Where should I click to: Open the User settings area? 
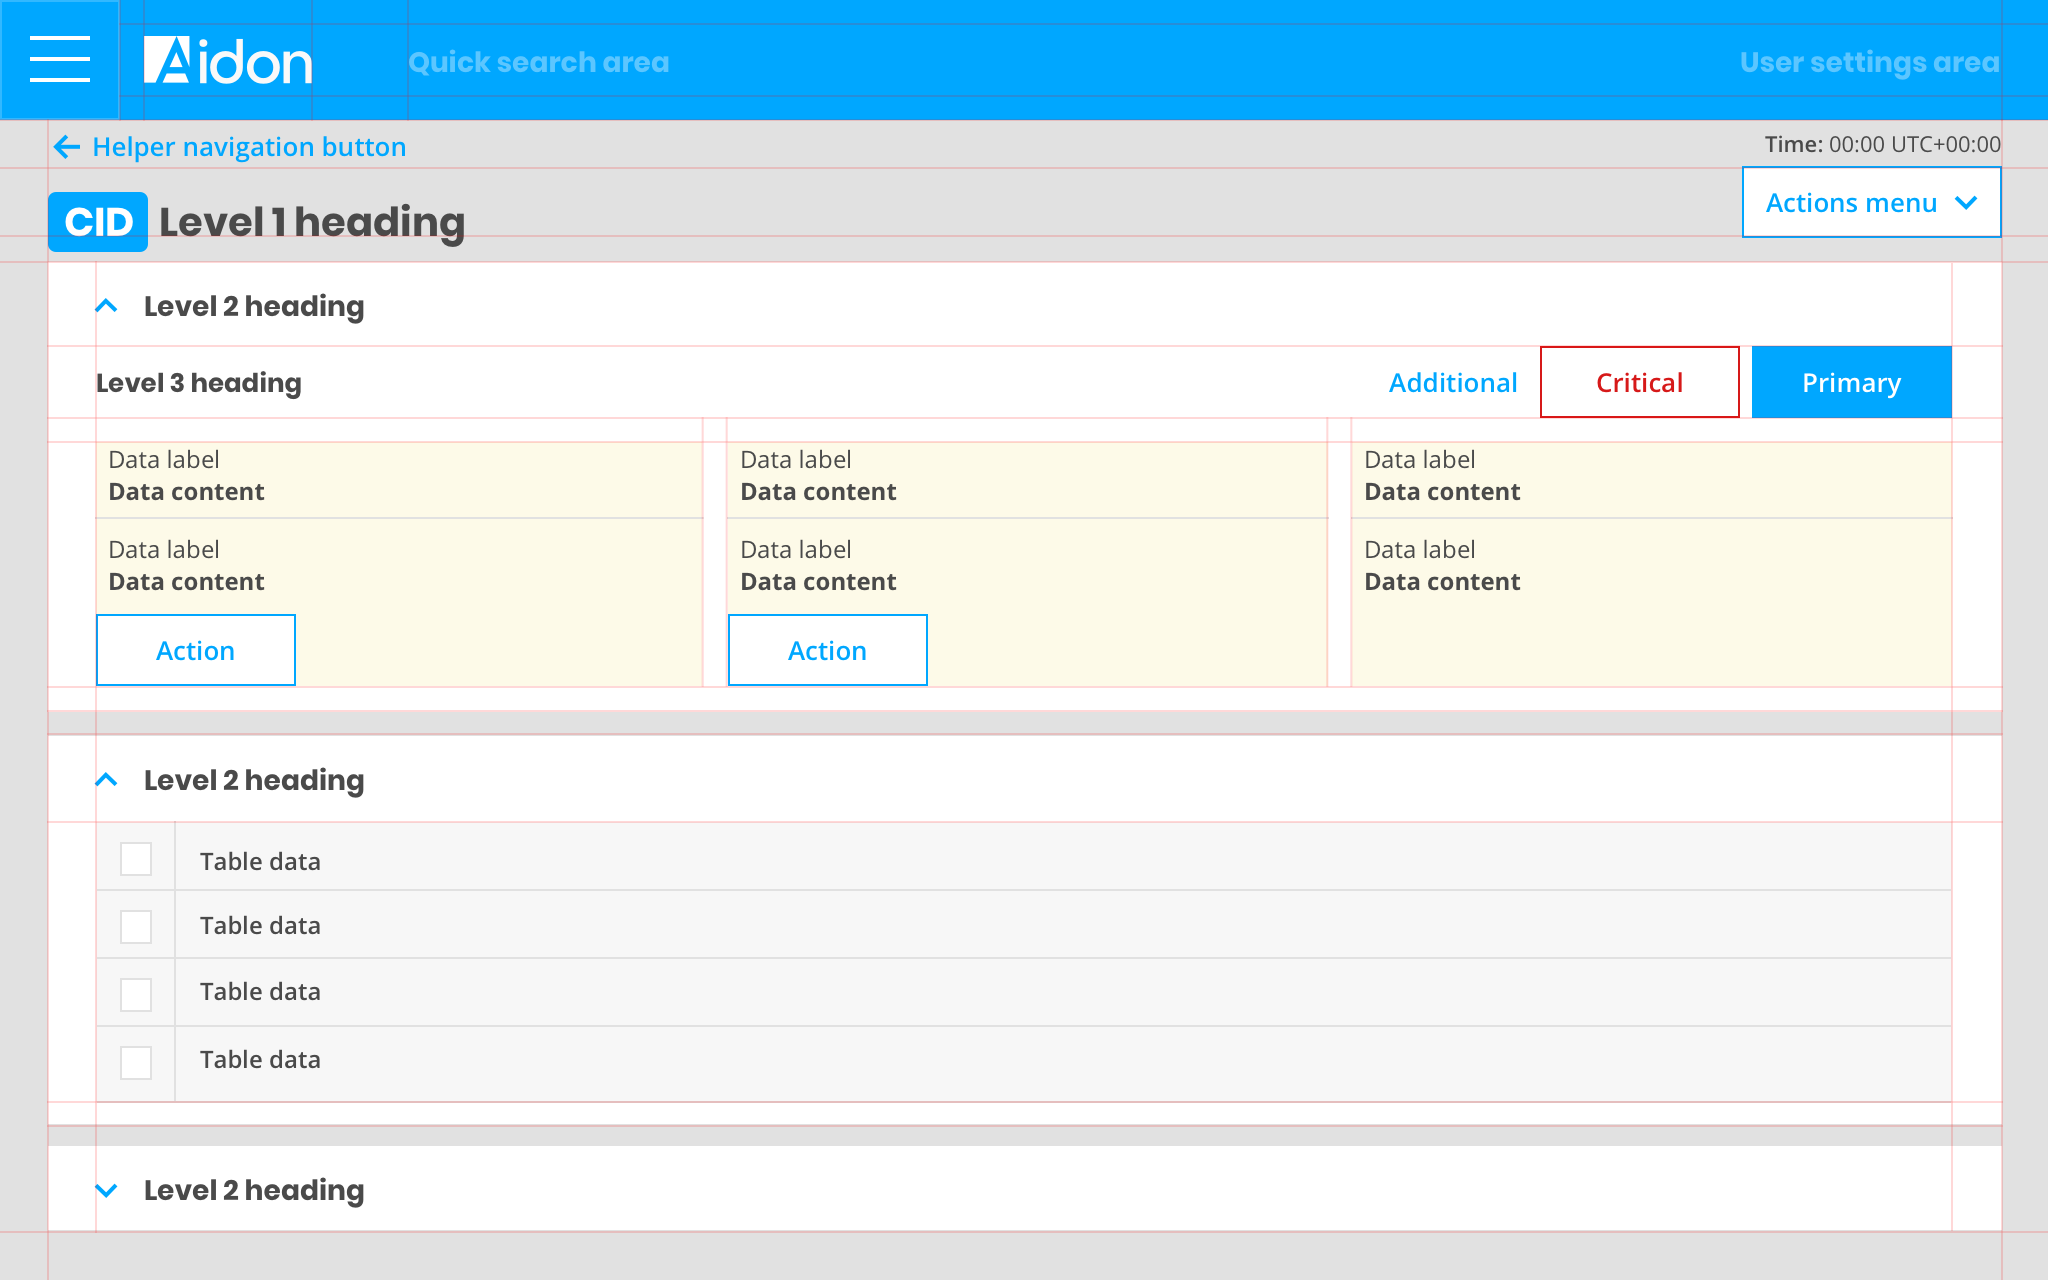point(1869,62)
